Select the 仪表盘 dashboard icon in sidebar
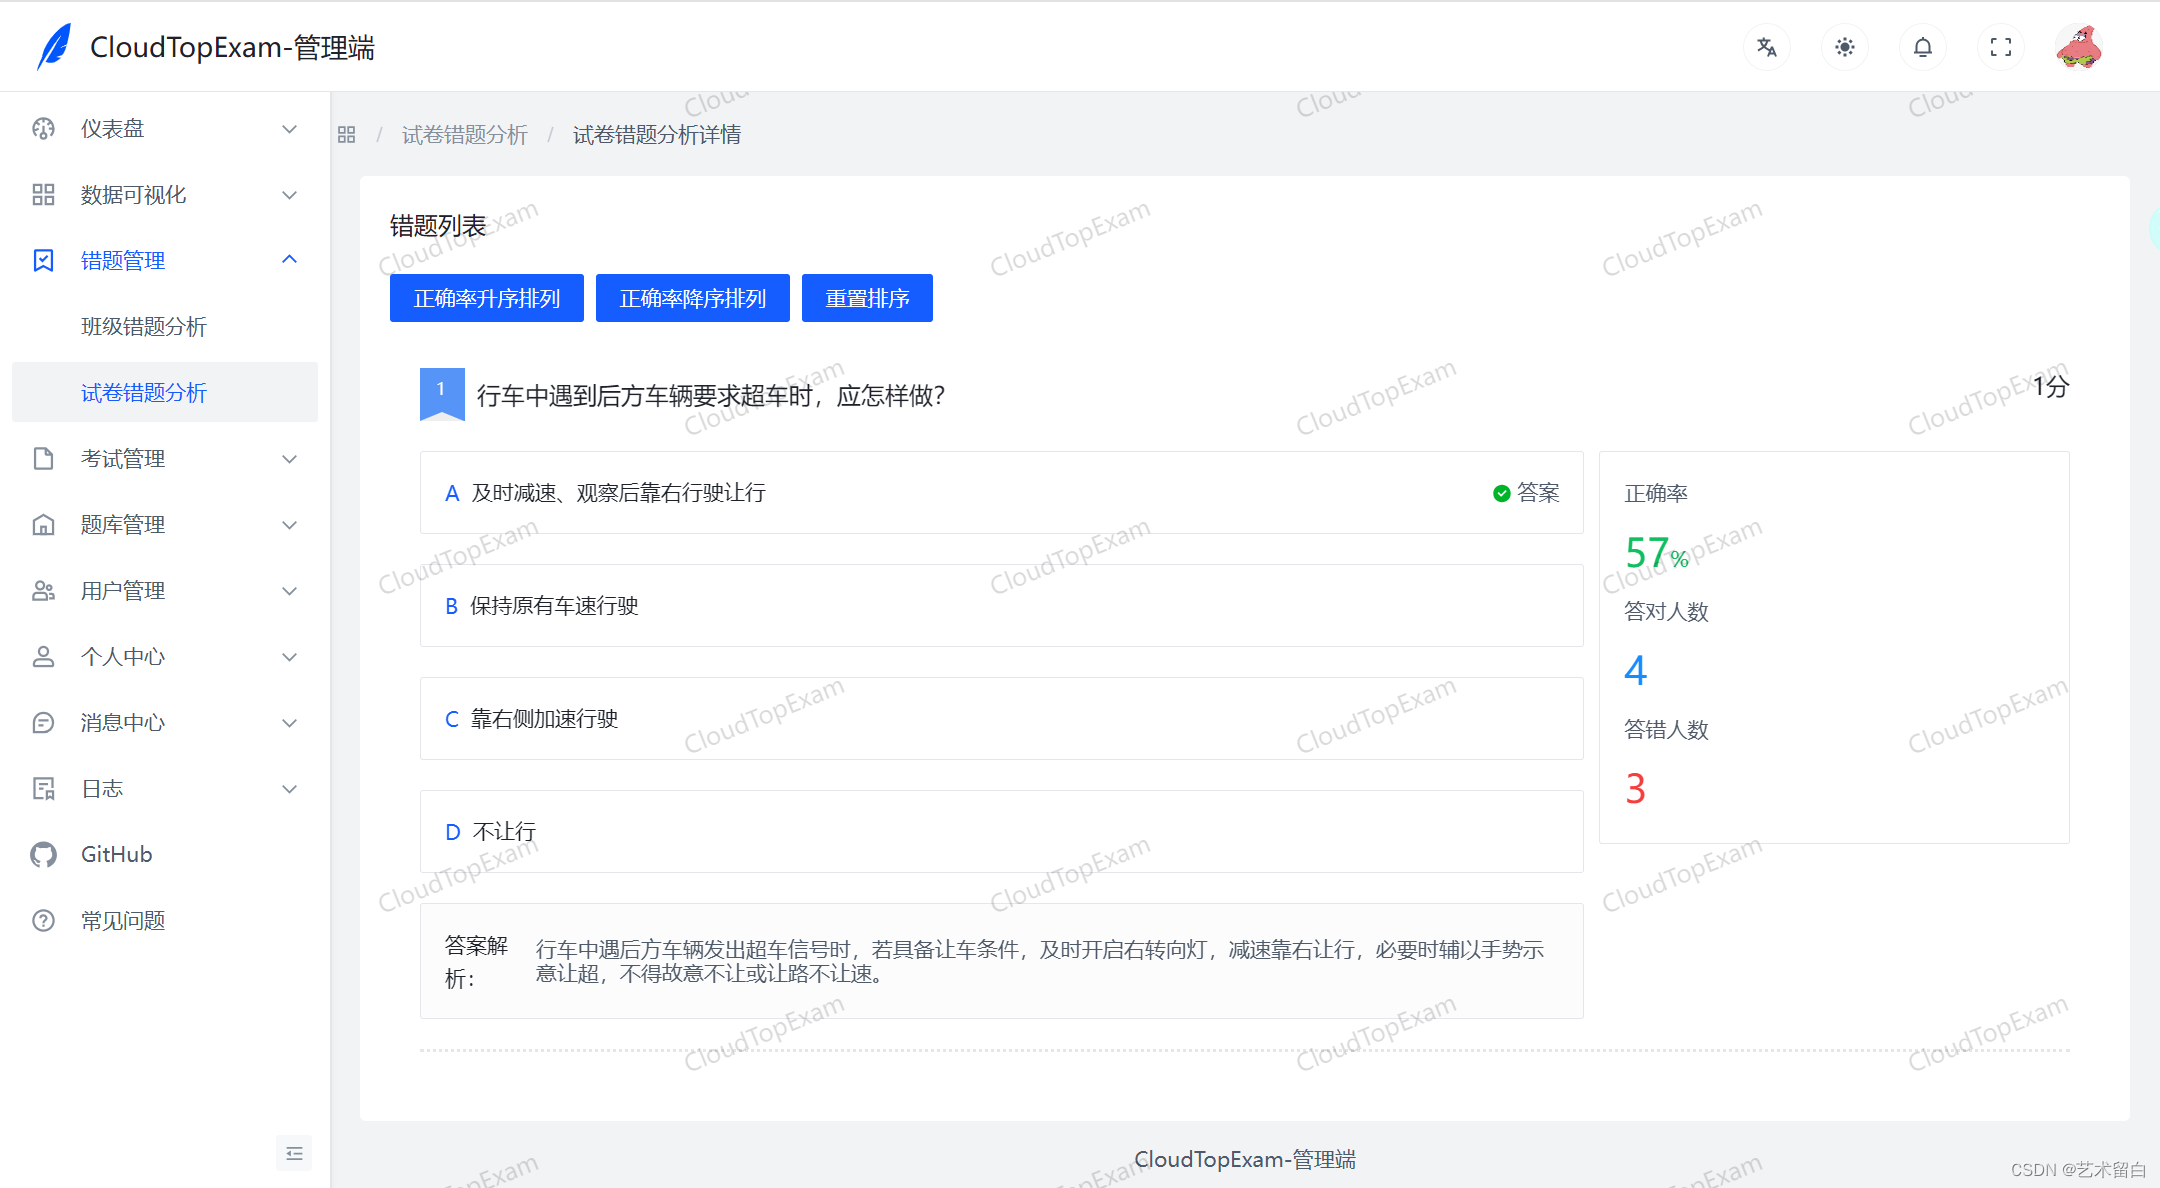This screenshot has height=1188, width=2160. [43, 128]
